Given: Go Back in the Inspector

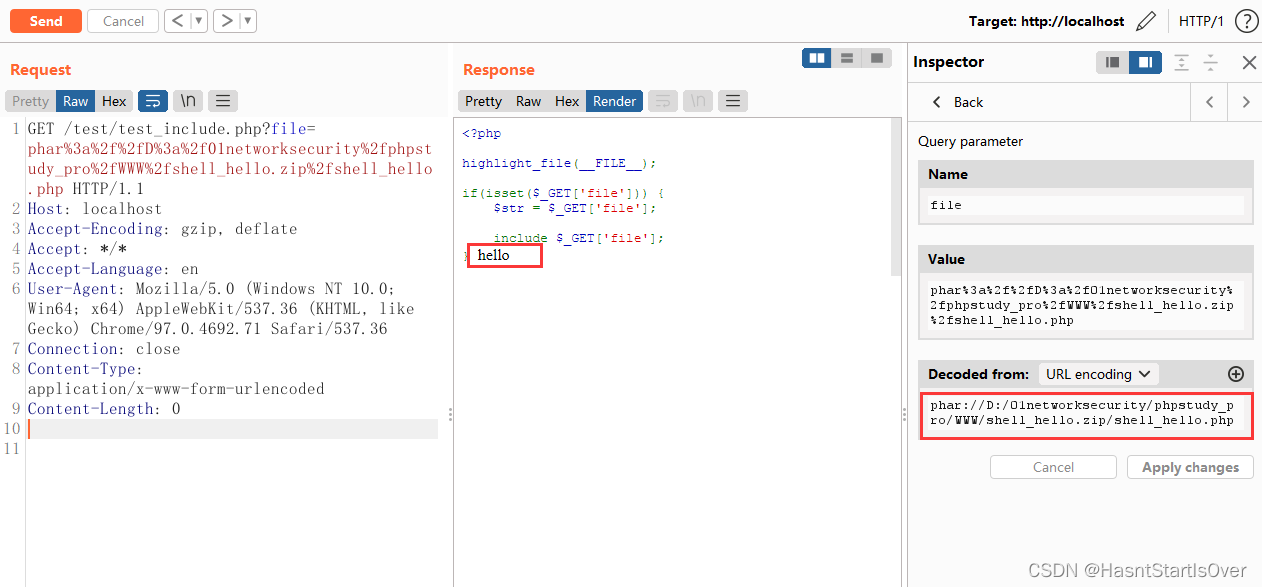Looking at the screenshot, I should pos(957,102).
